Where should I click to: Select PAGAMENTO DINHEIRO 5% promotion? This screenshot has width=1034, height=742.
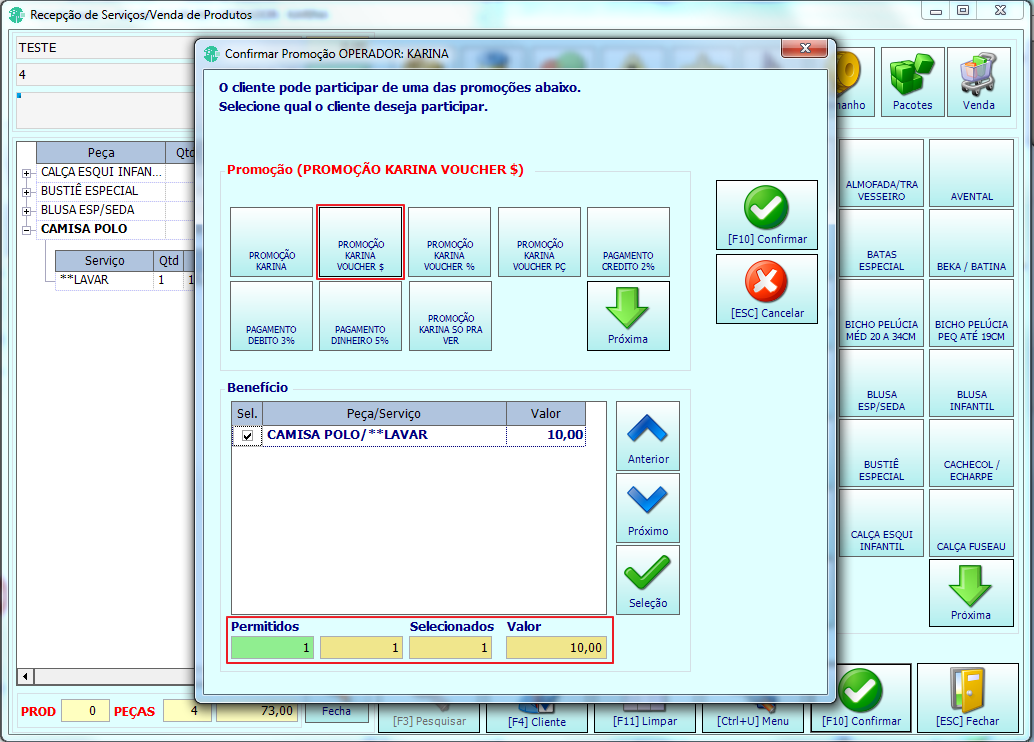(360, 316)
